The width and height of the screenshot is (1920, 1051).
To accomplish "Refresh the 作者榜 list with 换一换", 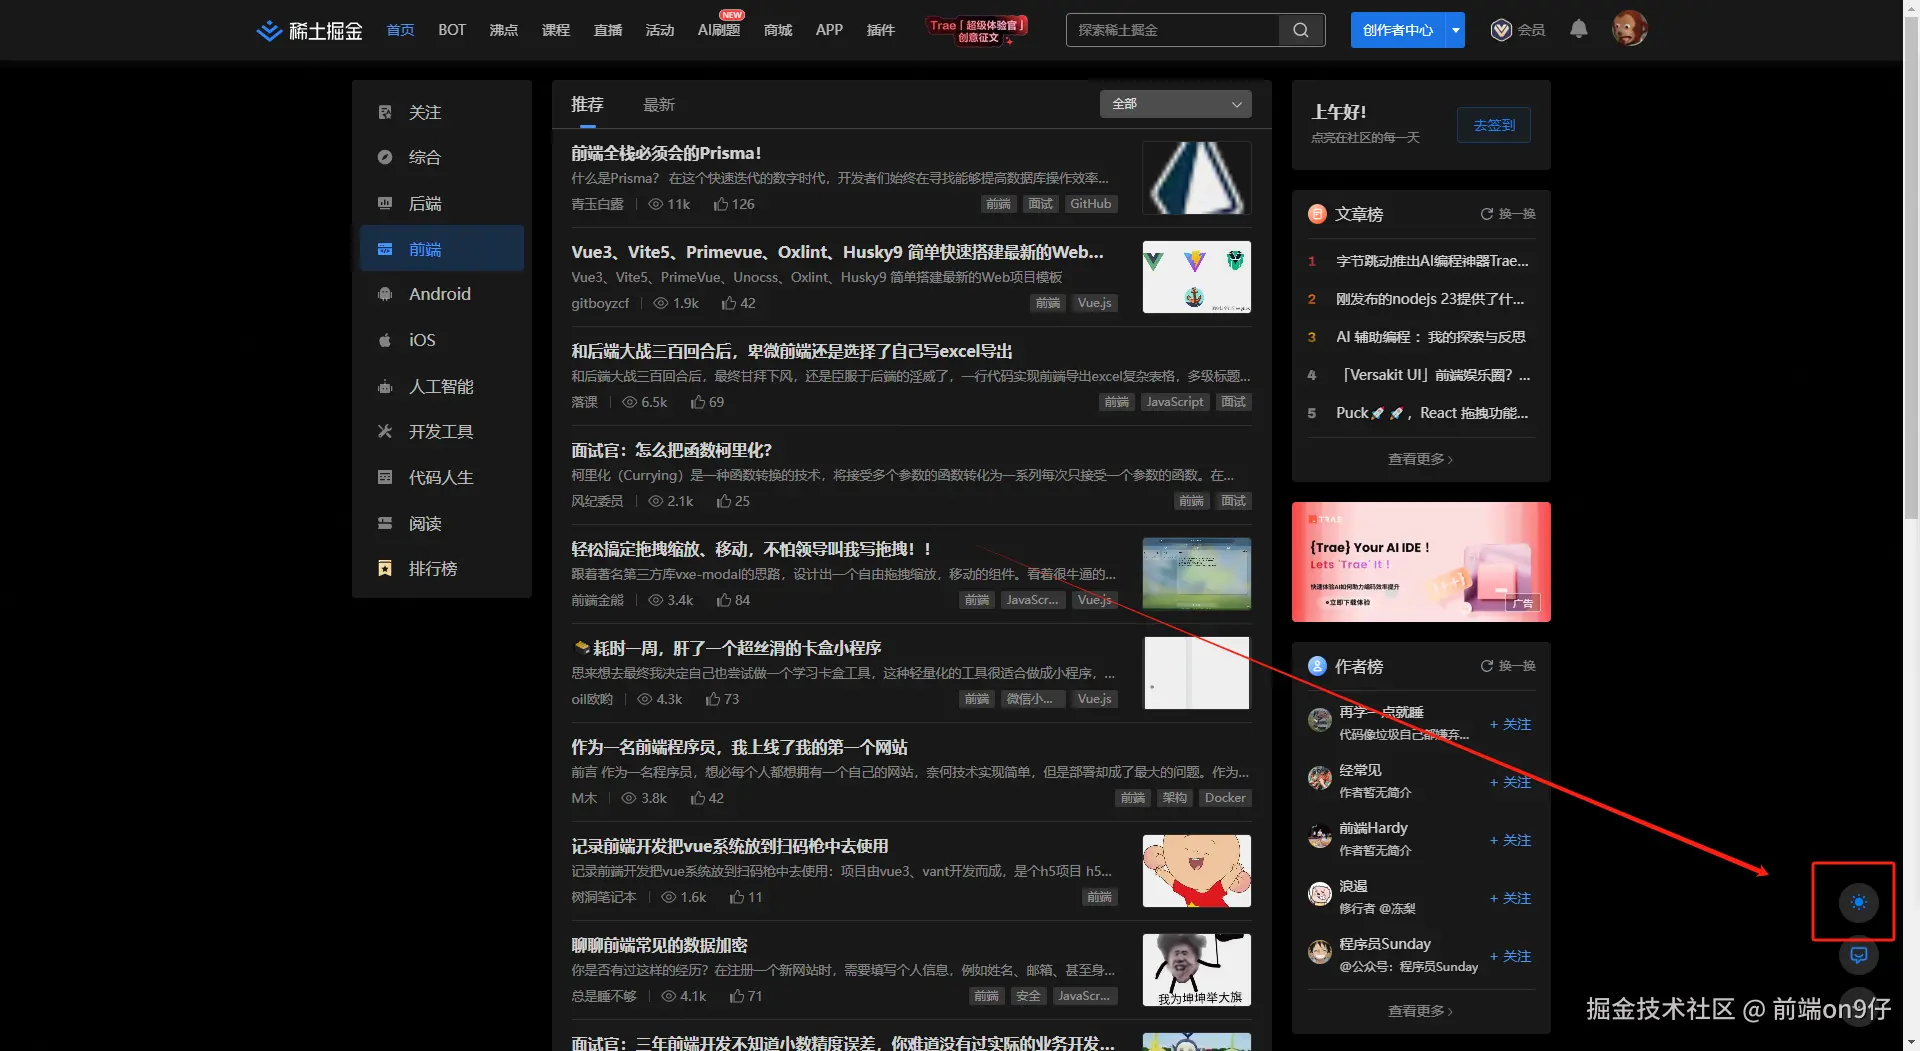I will coord(1508,666).
